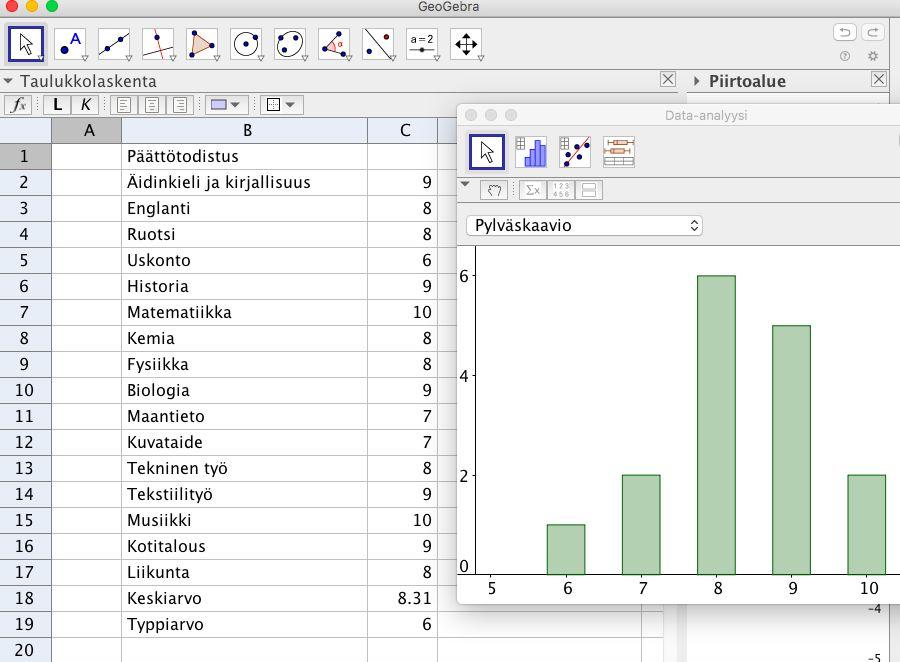Select the Two Variable Regression Analysis tool
Screen dimensions: 900x662
coord(575,152)
